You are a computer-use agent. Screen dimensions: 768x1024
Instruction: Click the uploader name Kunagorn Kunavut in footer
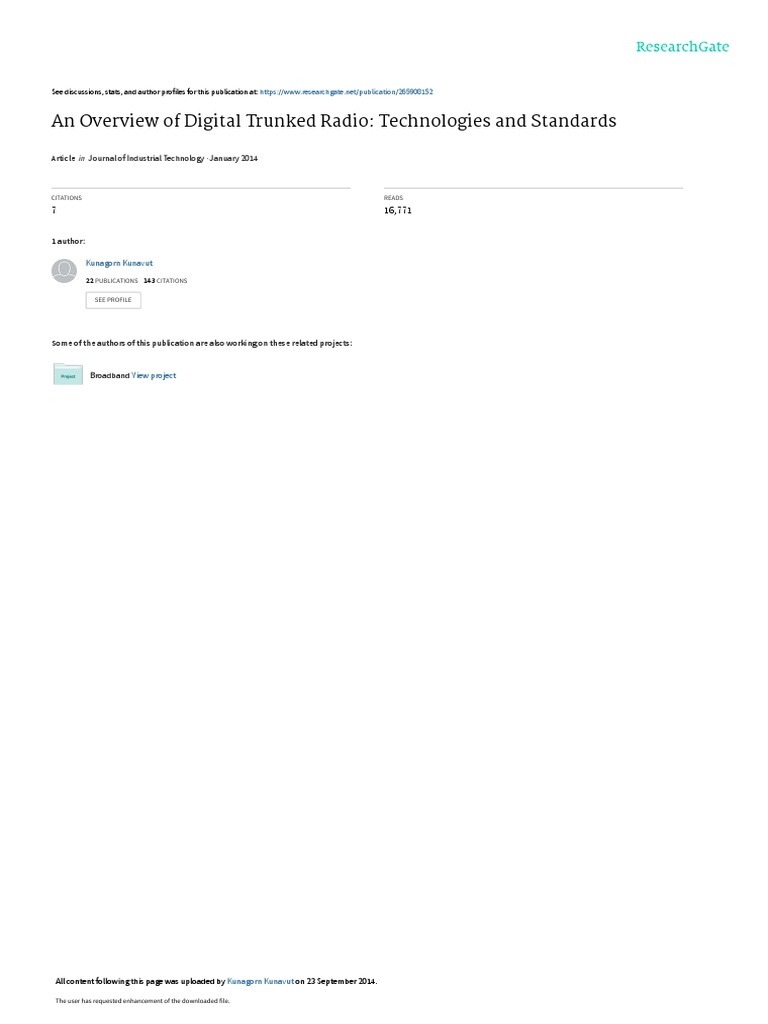(261, 981)
